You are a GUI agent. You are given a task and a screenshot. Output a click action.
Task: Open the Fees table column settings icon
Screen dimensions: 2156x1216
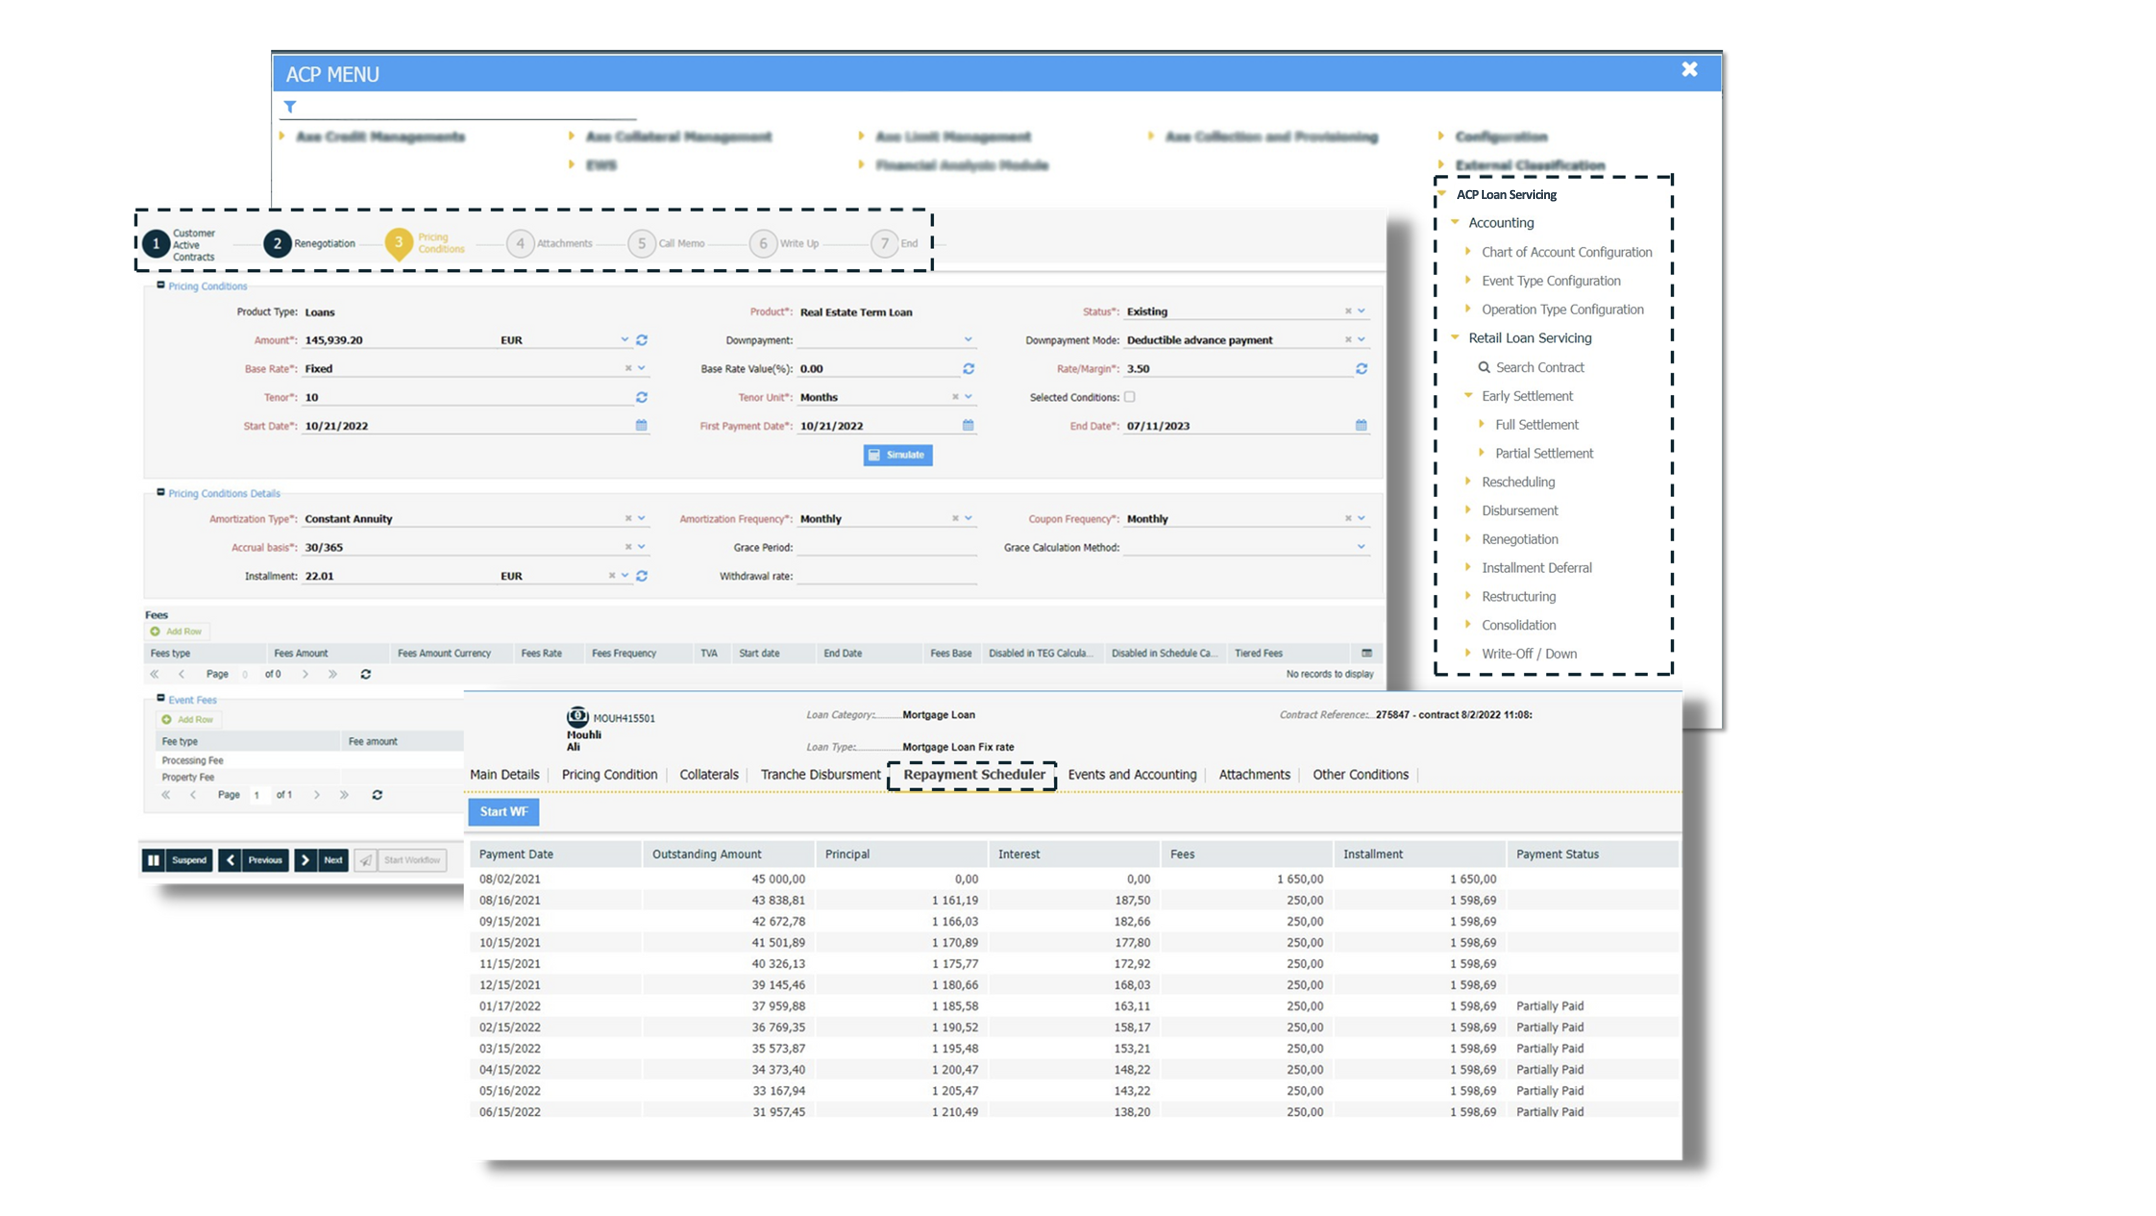(x=1367, y=653)
